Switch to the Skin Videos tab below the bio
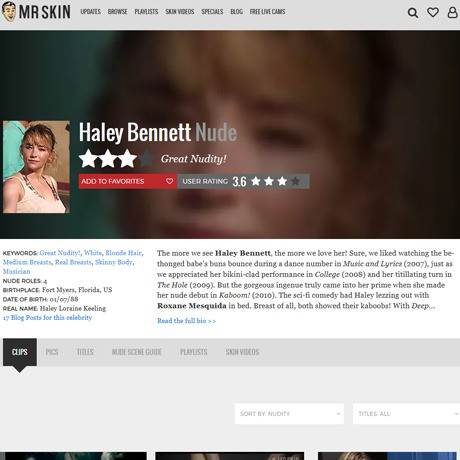460x460 pixels. click(242, 352)
